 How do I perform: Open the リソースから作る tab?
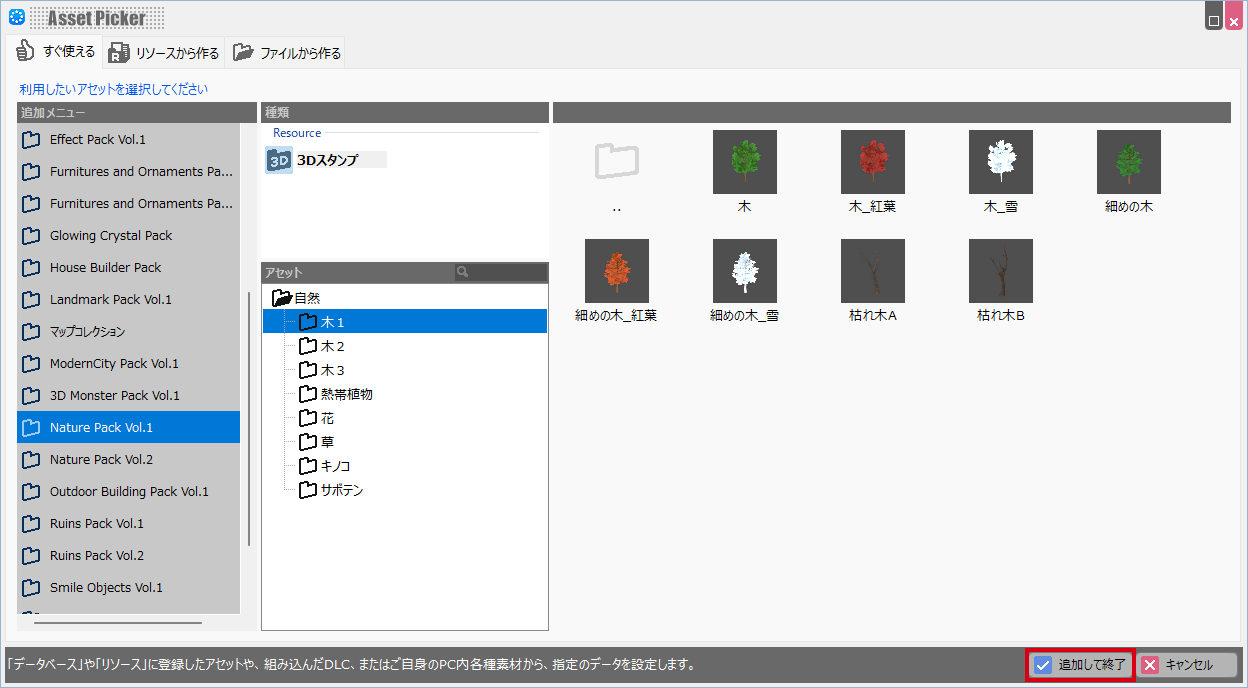pos(164,53)
